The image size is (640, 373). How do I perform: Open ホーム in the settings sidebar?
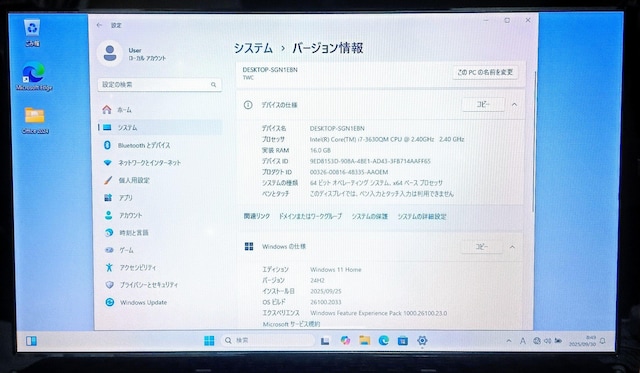point(160,110)
